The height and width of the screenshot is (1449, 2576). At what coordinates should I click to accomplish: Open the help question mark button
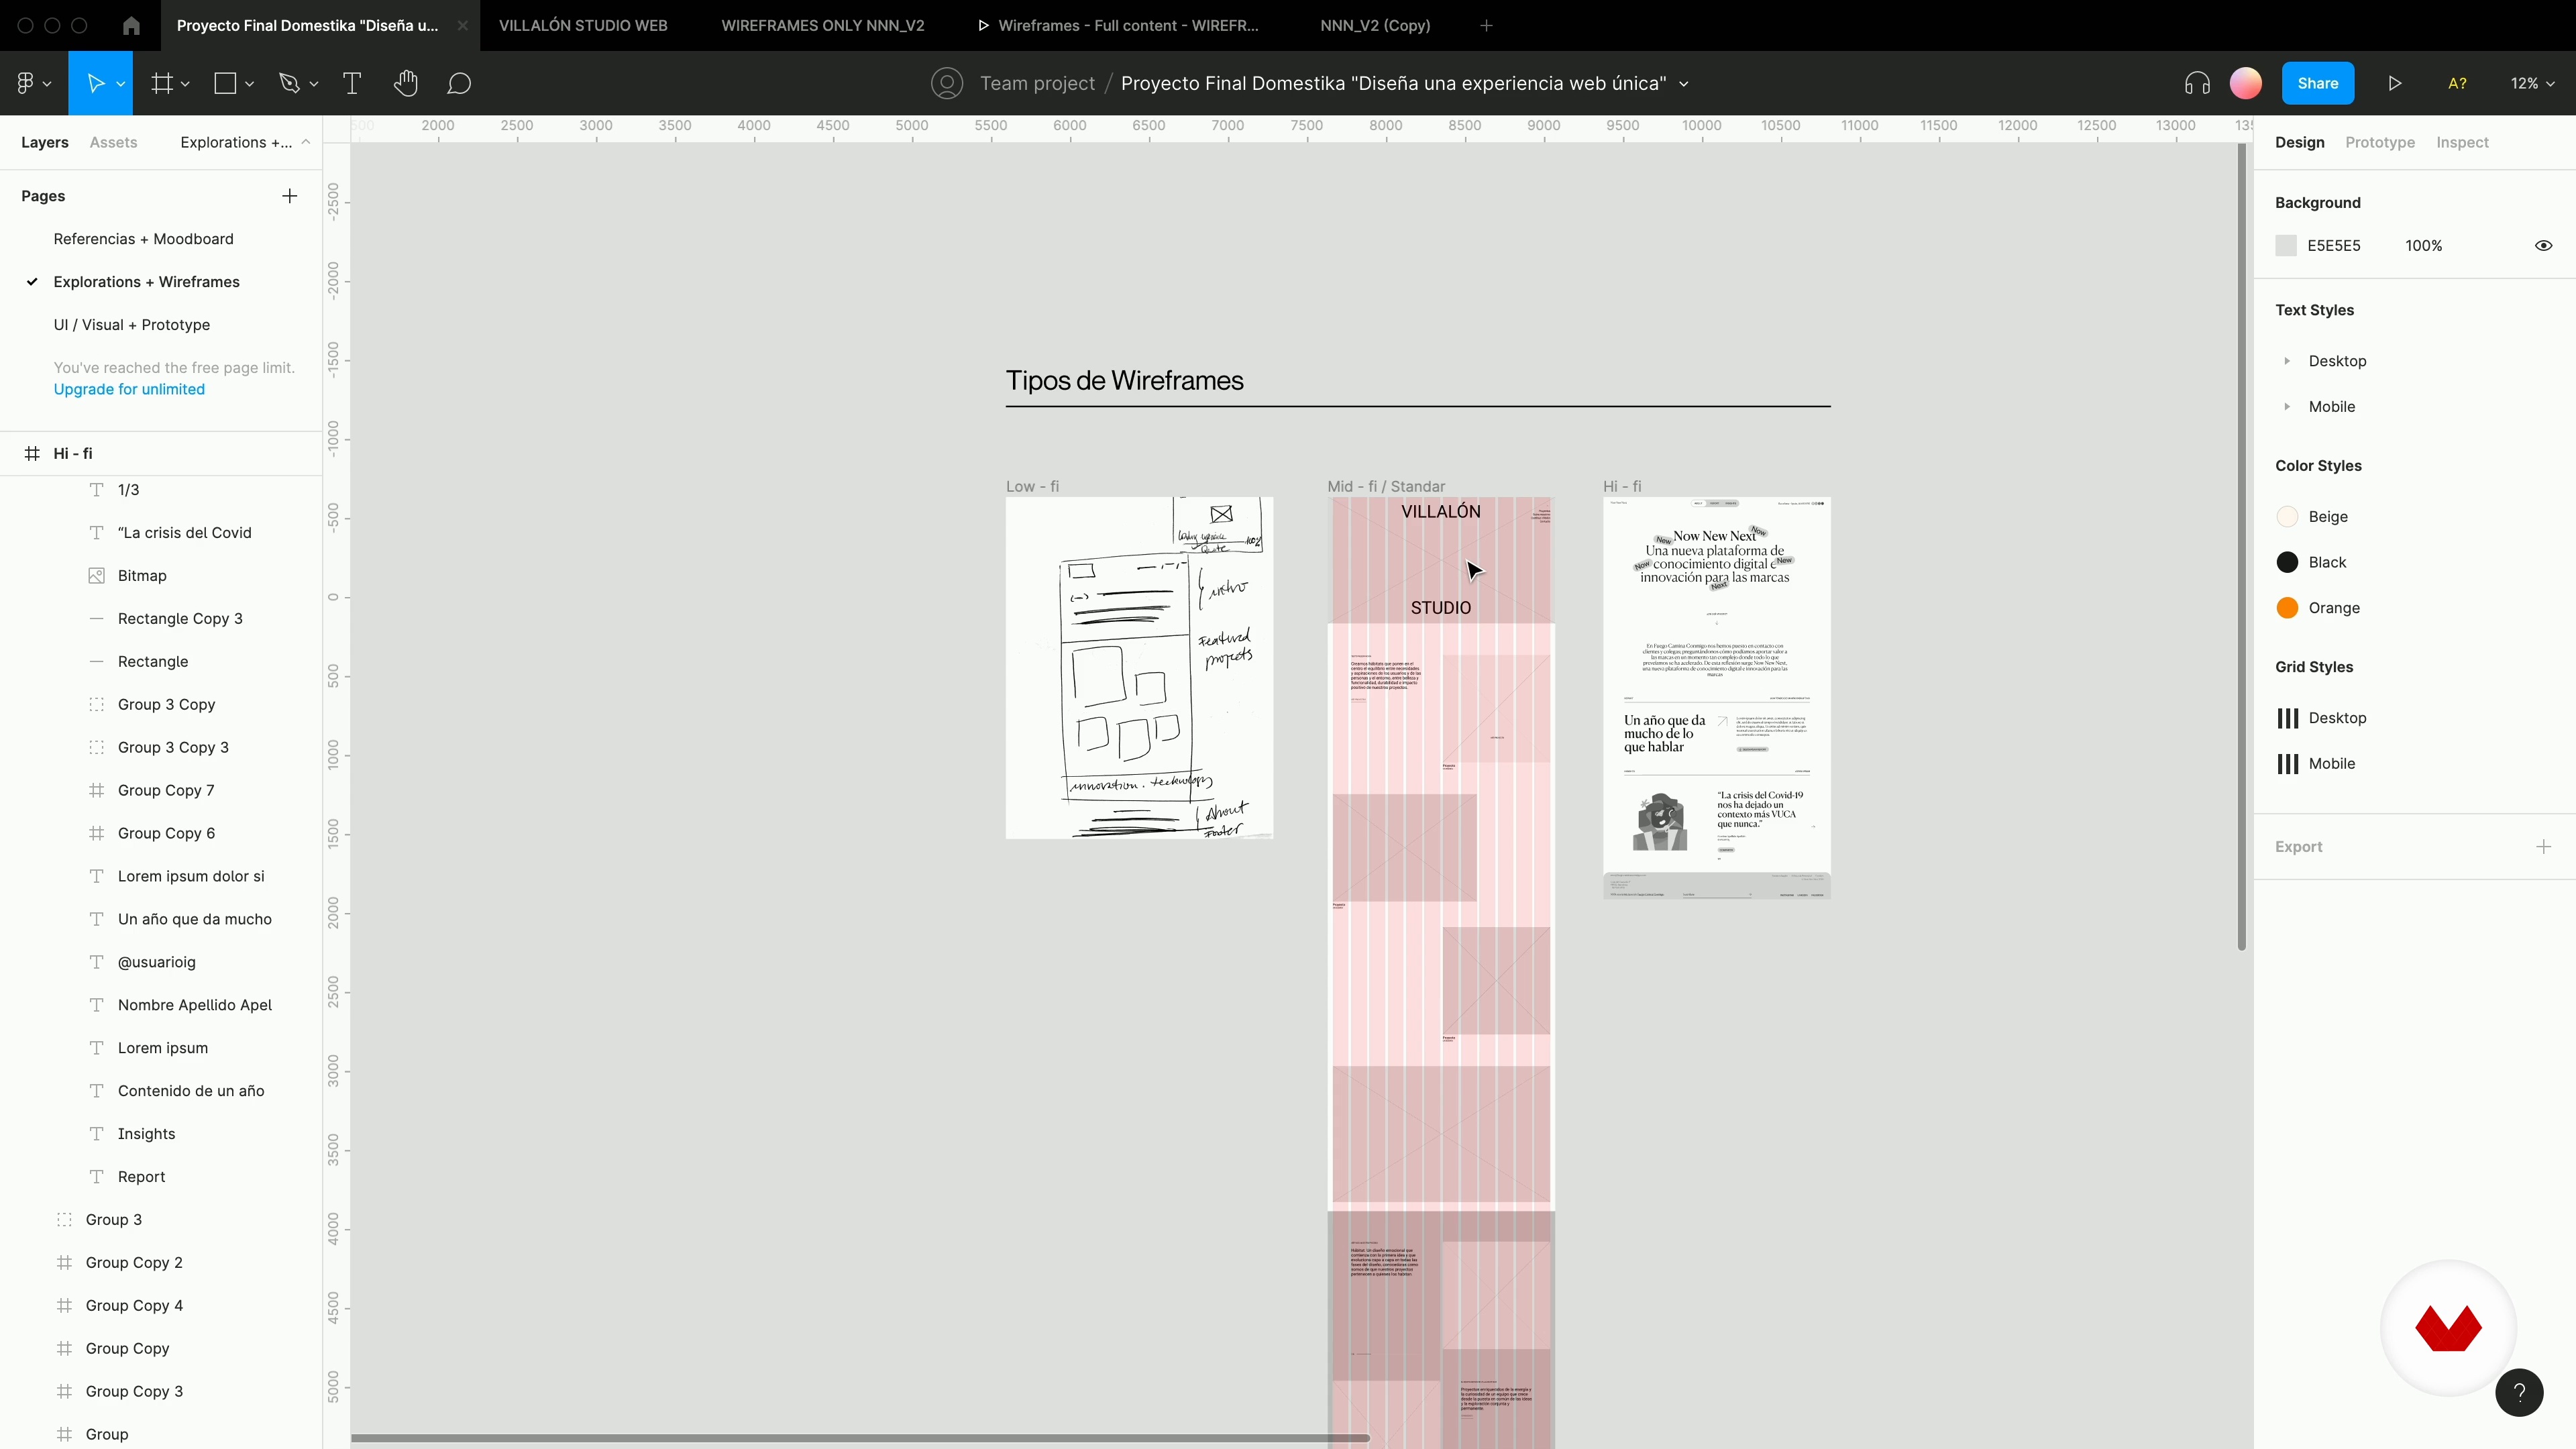coord(2519,1393)
